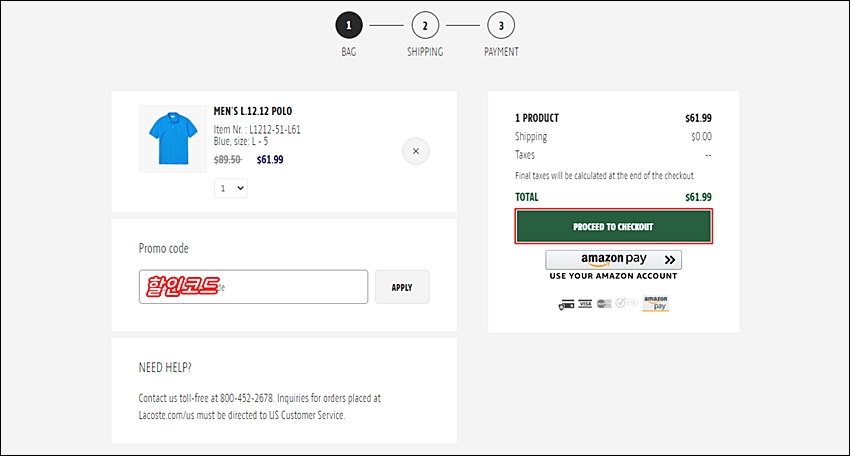Select the item number L1212-51-L61 text
The height and width of the screenshot is (456, 850).
[275, 130]
